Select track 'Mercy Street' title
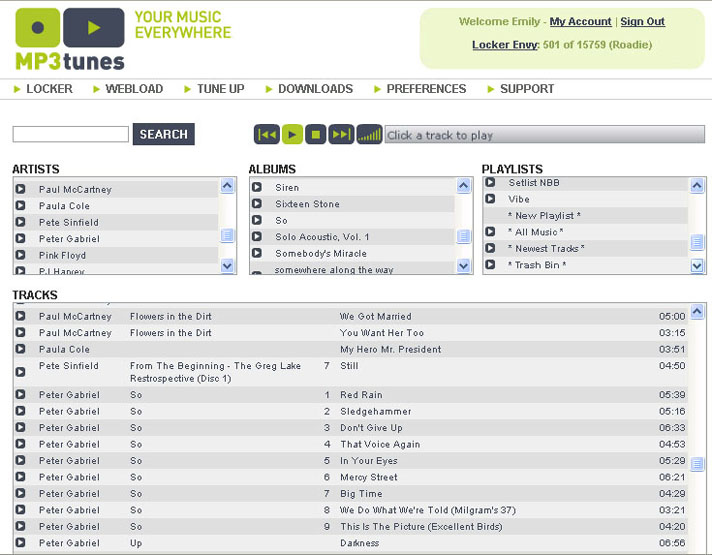The height and width of the screenshot is (555, 712). (369, 477)
